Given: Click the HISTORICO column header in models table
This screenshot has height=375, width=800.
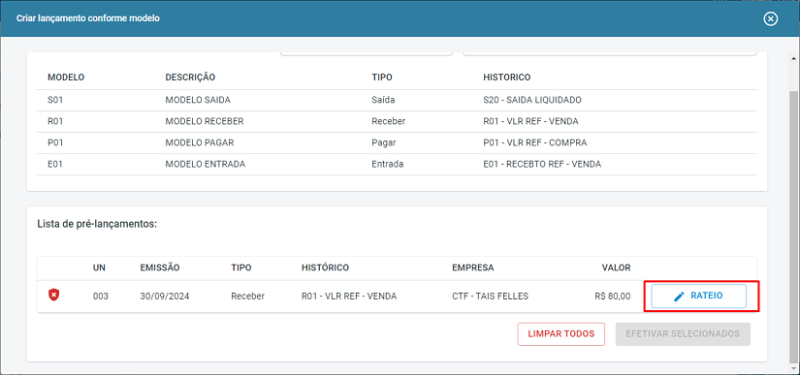Looking at the screenshot, I should tap(507, 78).
